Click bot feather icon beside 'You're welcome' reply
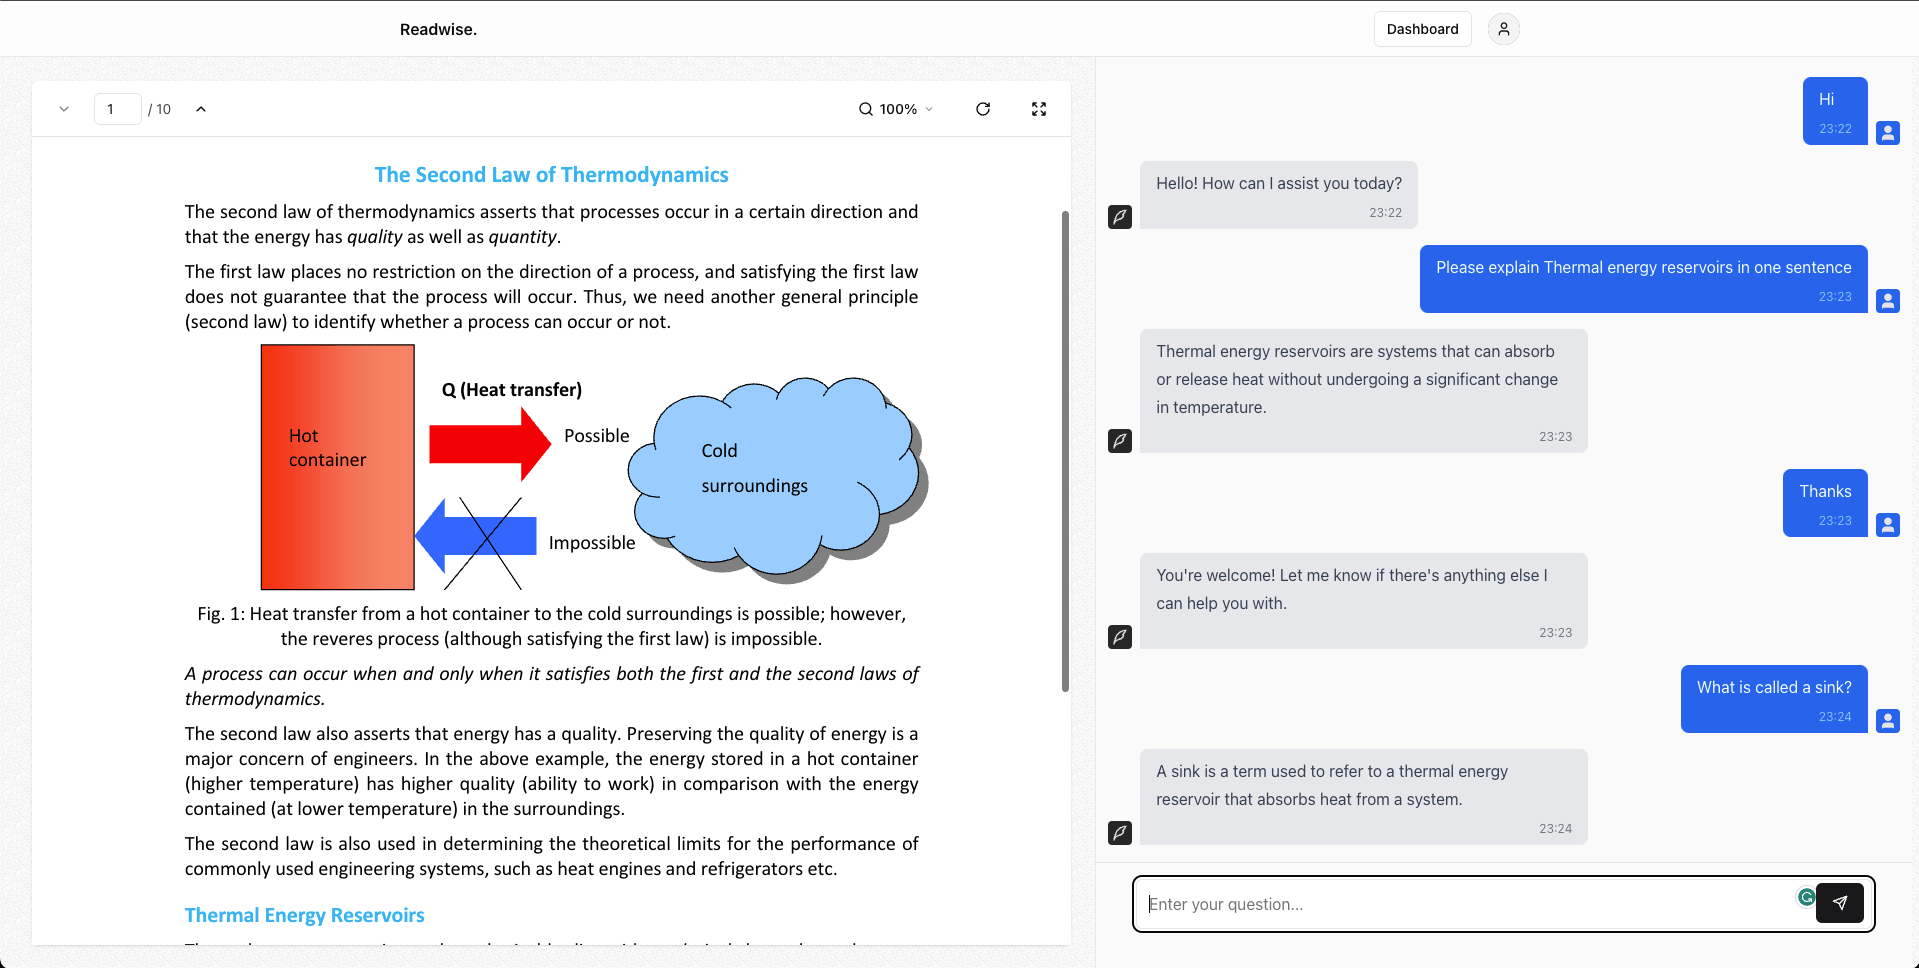Viewport: 1919px width, 968px height. point(1120,637)
